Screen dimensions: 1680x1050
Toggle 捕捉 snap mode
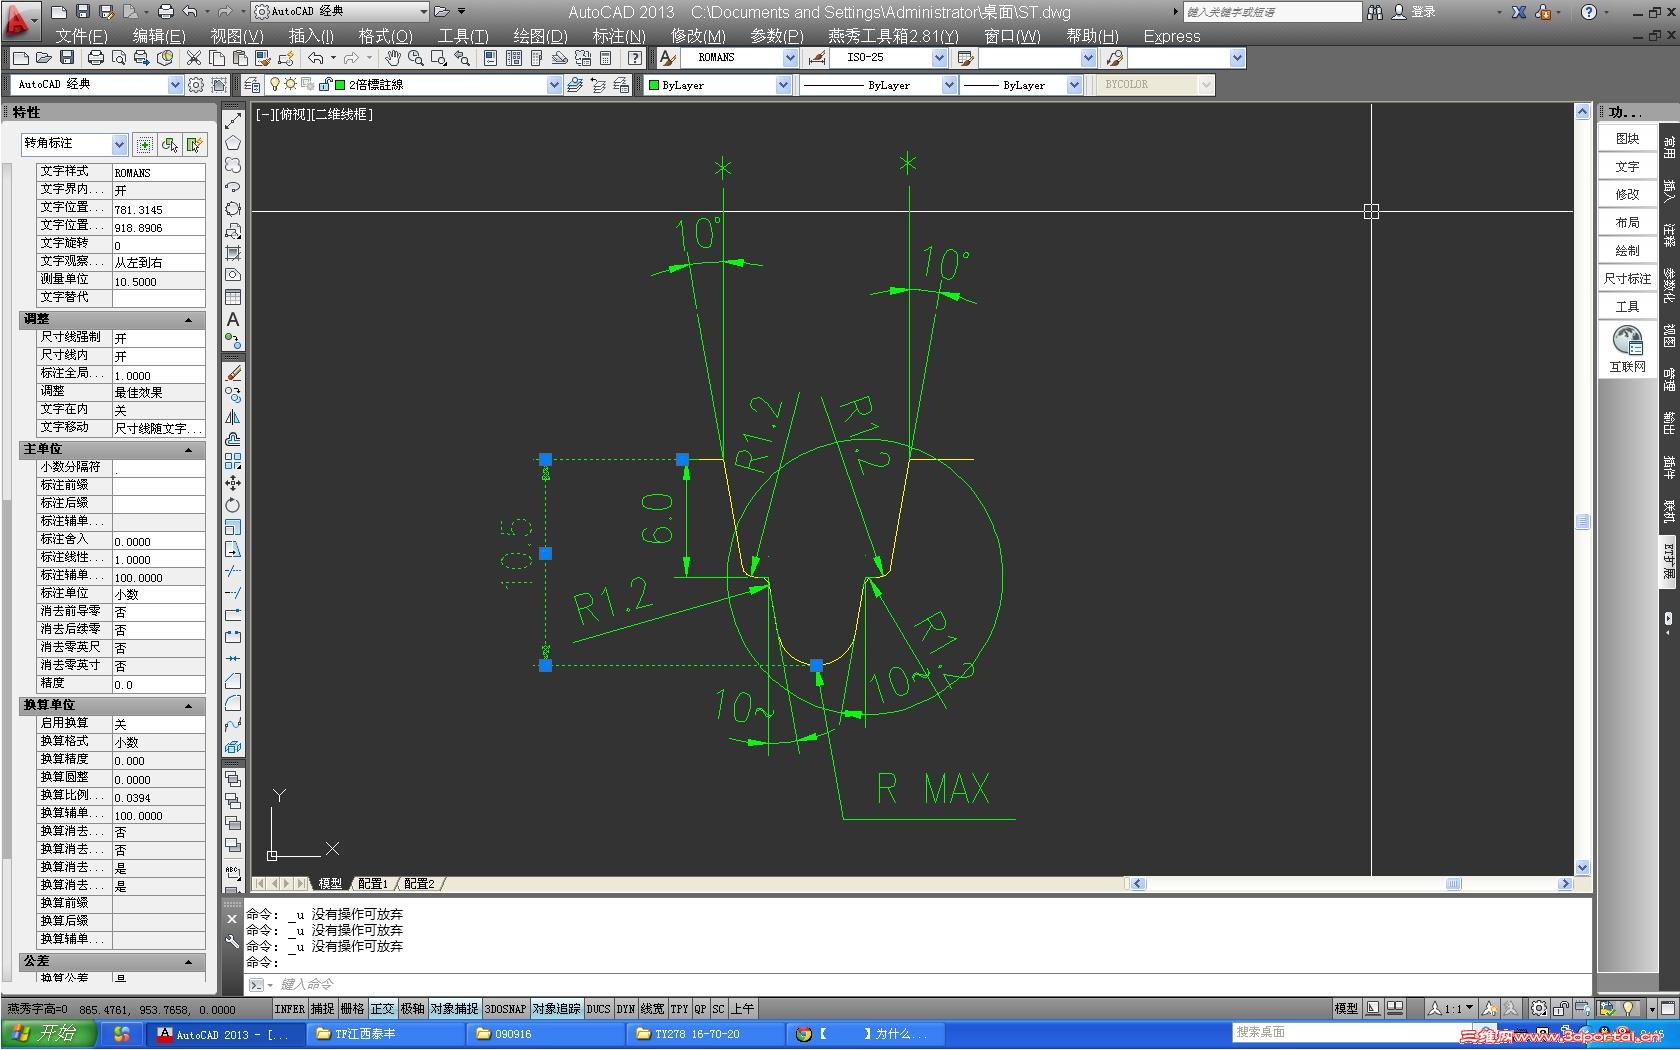coord(323,1009)
